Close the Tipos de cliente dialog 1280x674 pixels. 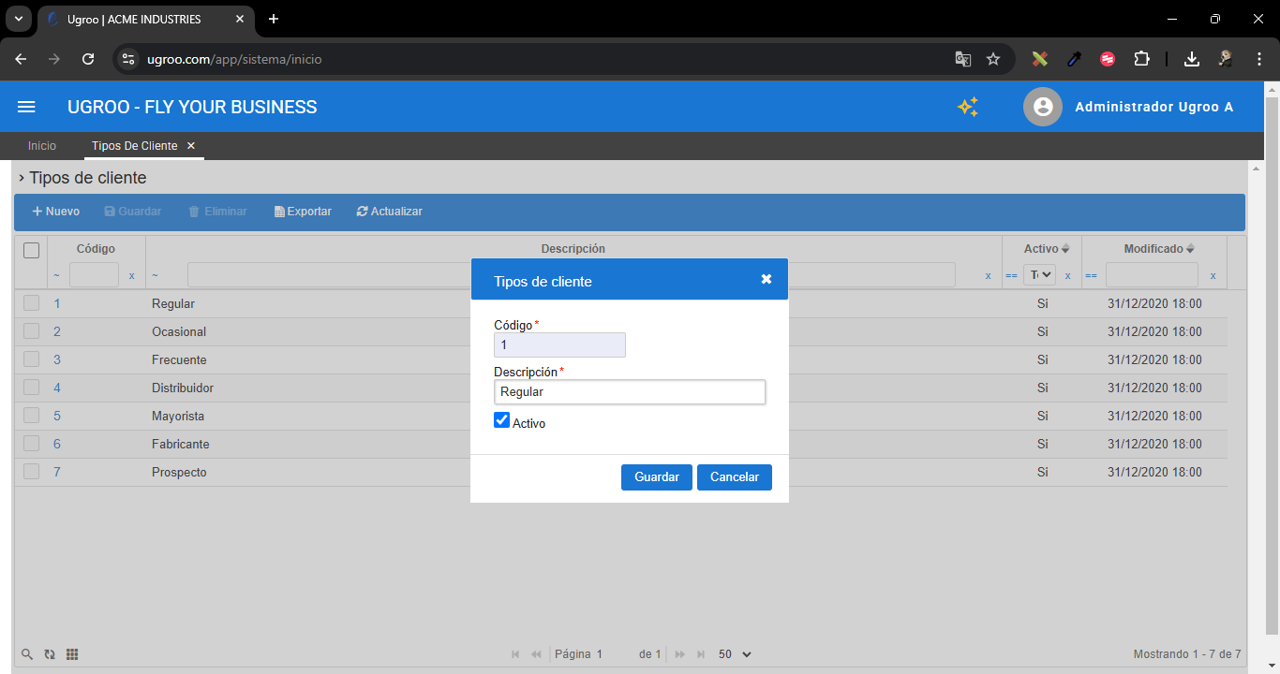[x=766, y=279]
